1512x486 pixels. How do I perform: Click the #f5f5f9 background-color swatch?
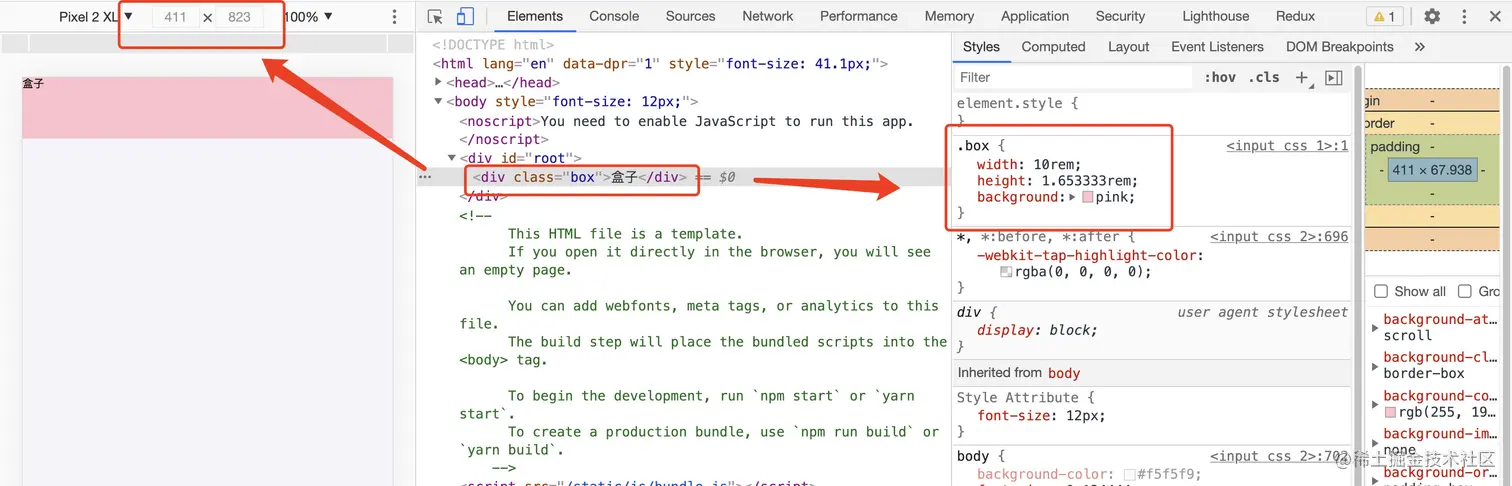(1129, 475)
